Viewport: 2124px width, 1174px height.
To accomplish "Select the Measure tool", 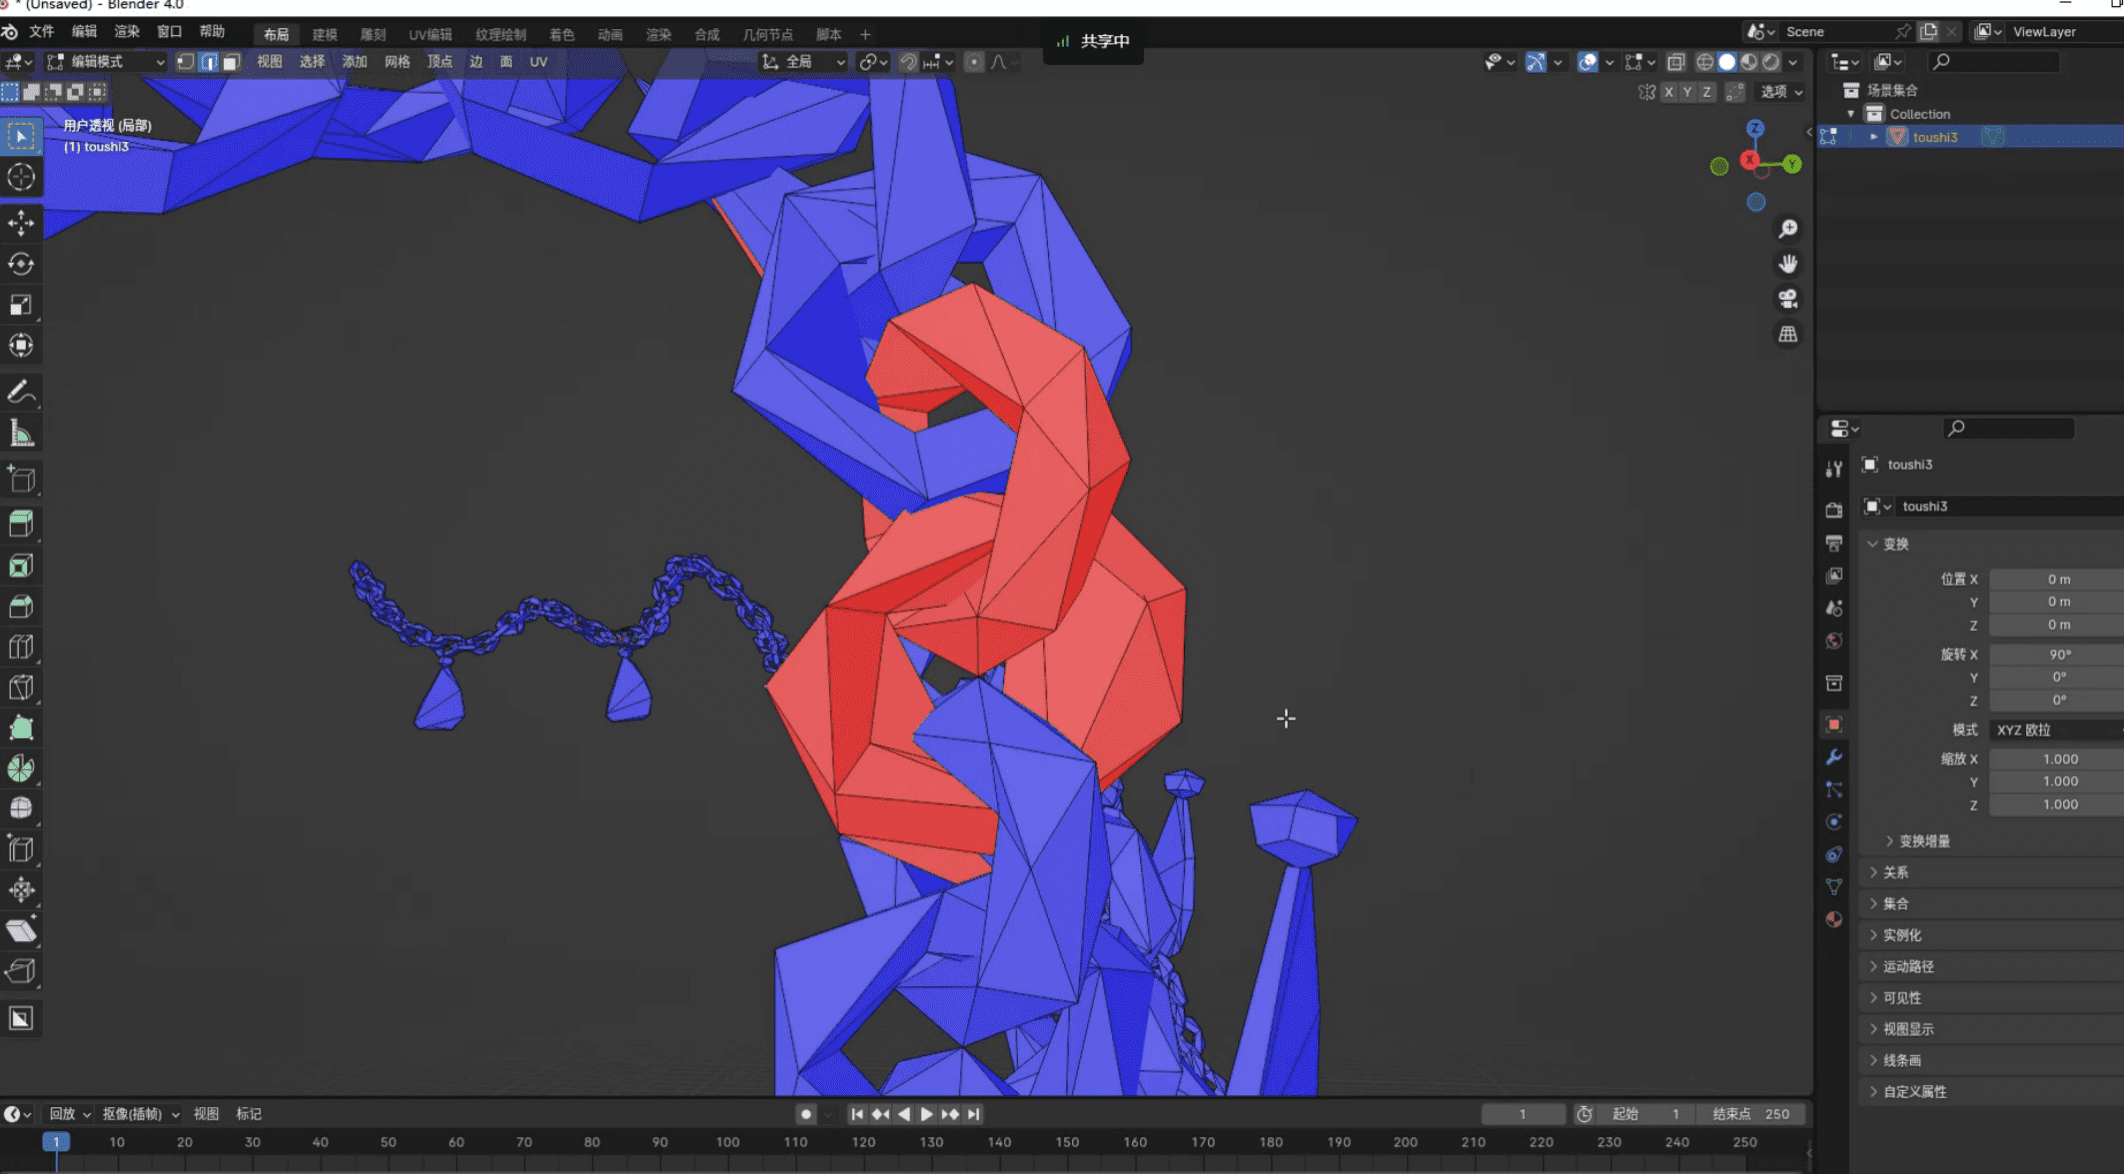I will click(x=21, y=433).
